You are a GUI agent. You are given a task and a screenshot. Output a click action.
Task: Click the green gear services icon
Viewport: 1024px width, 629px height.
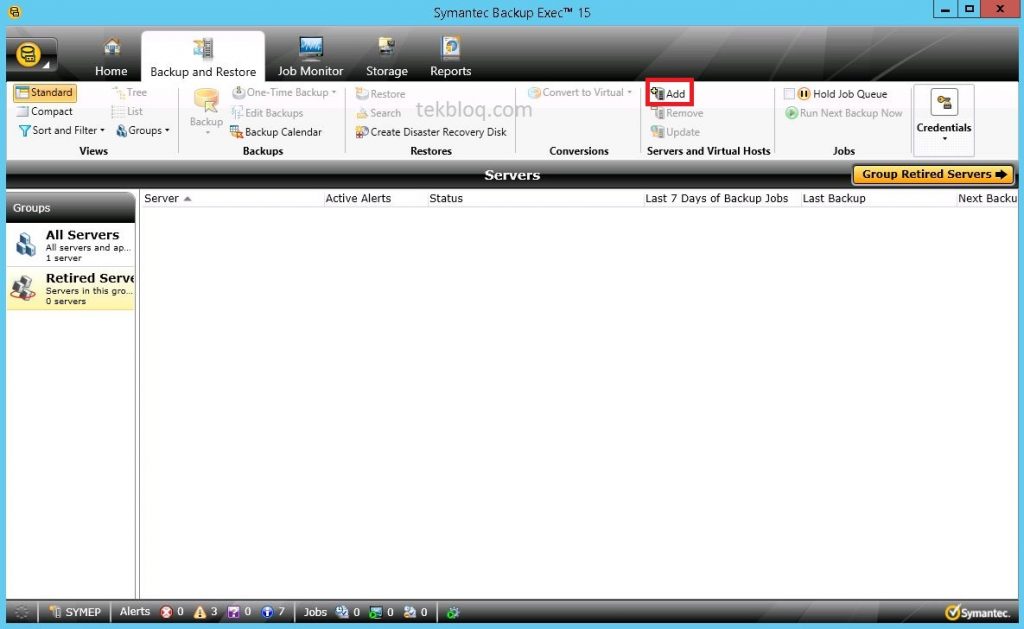[453, 613]
